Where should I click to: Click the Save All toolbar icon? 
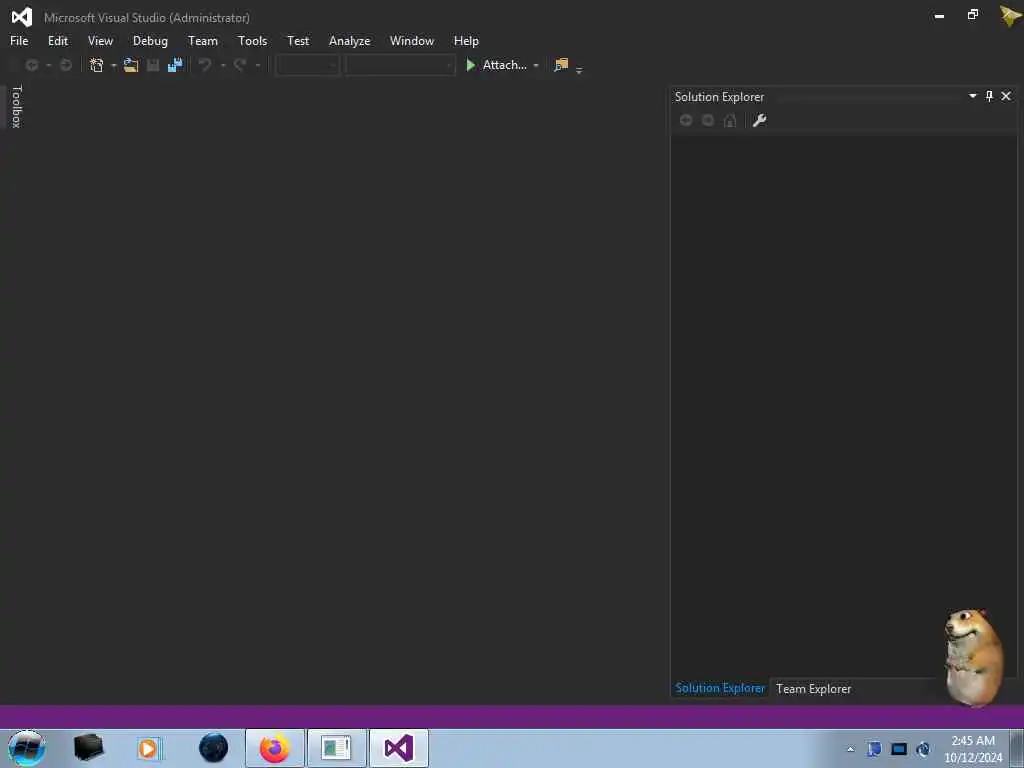point(175,65)
